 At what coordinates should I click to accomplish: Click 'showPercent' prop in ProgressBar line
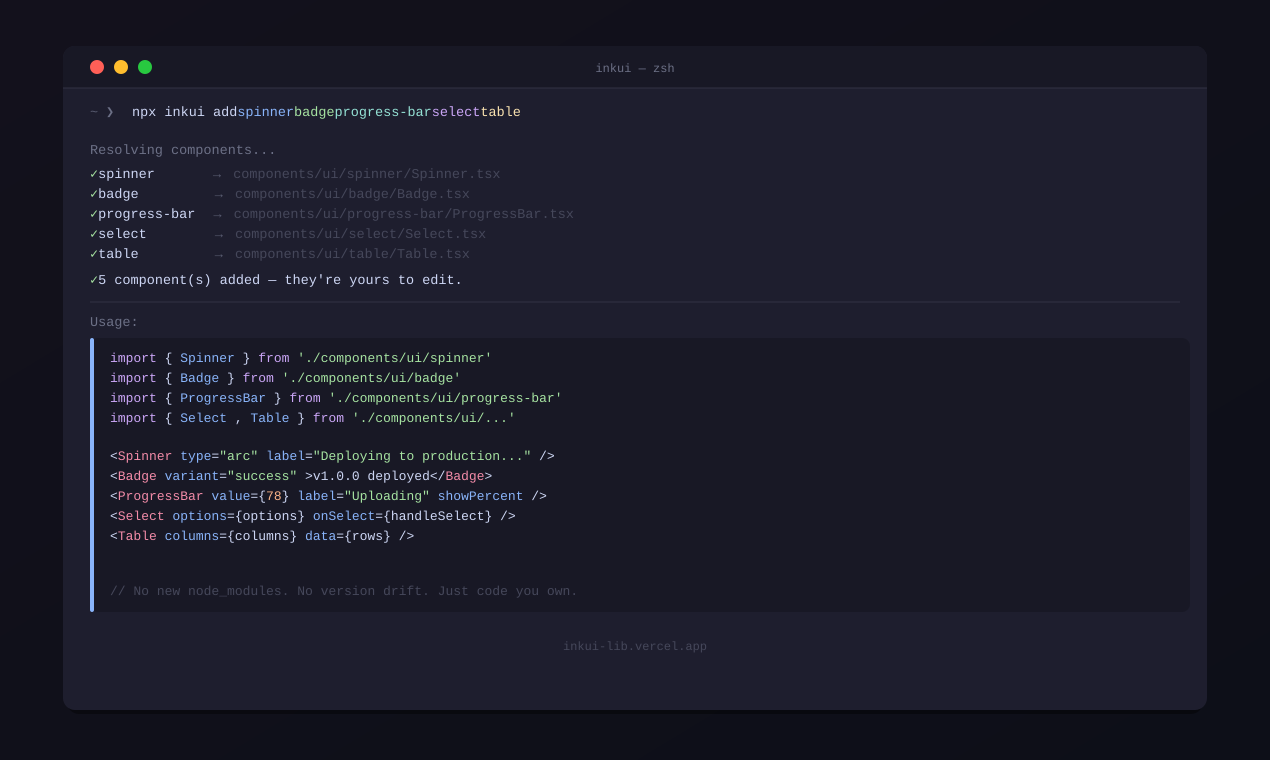point(480,496)
